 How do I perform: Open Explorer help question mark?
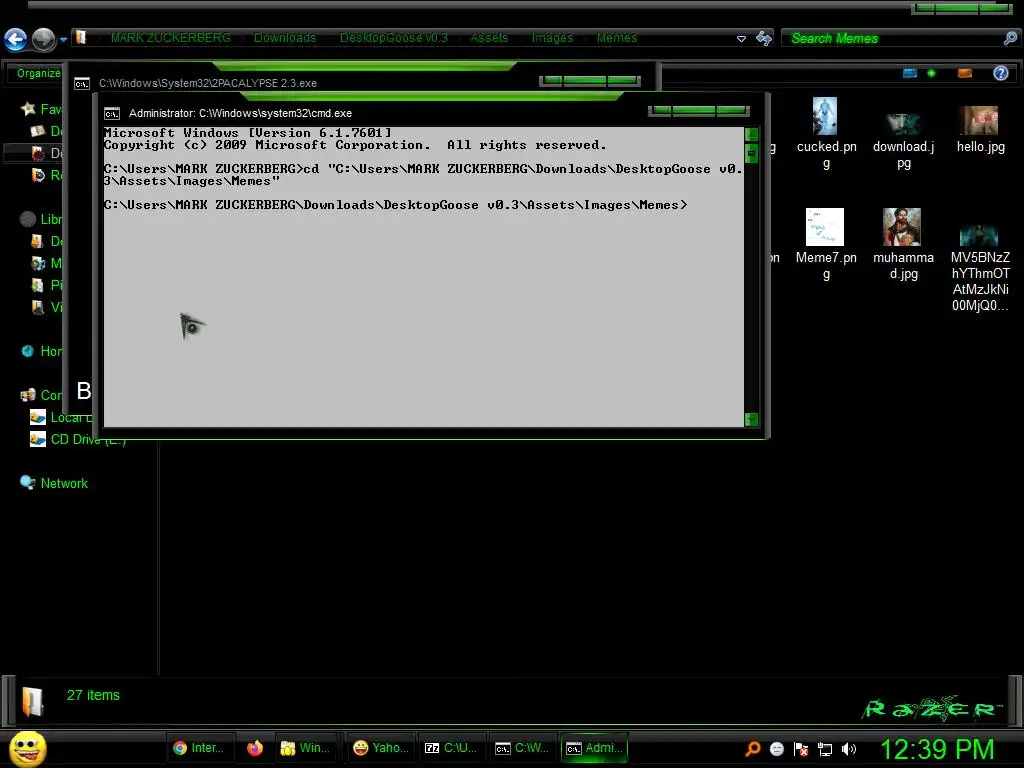pyautogui.click(x=1000, y=73)
